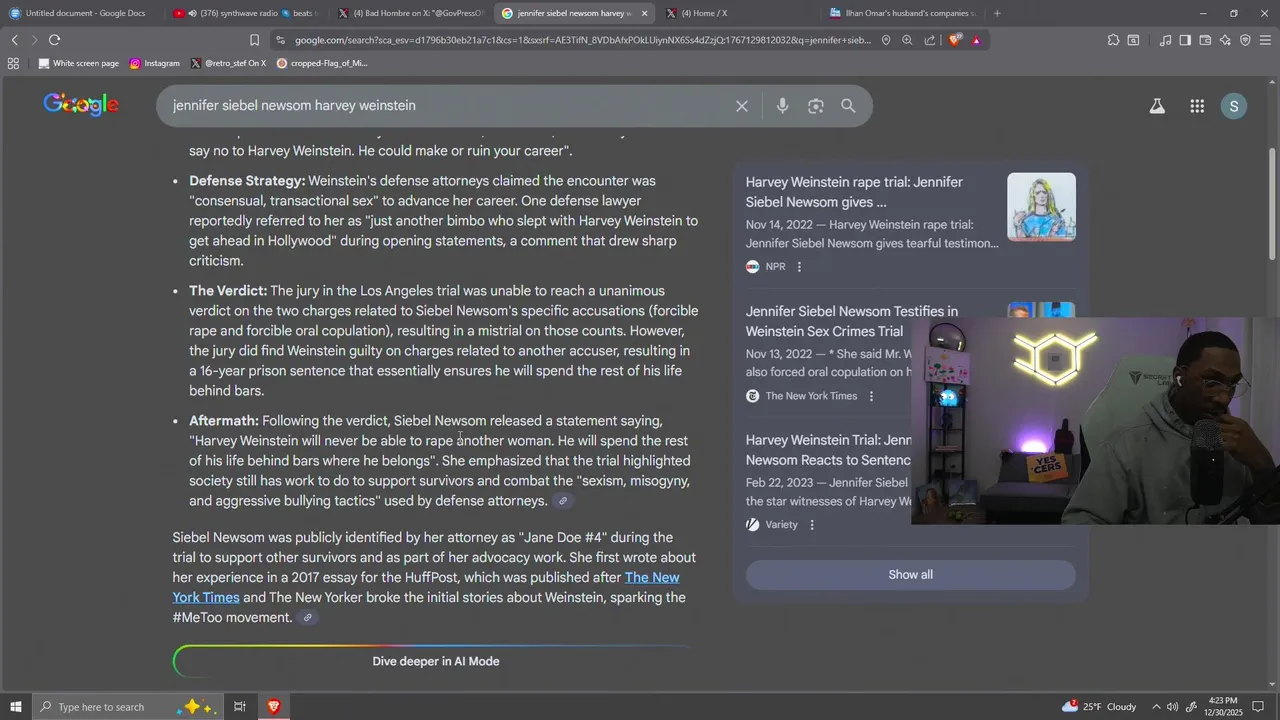The height and width of the screenshot is (720, 1280).
Task: Share this page via share icon
Action: point(930,40)
